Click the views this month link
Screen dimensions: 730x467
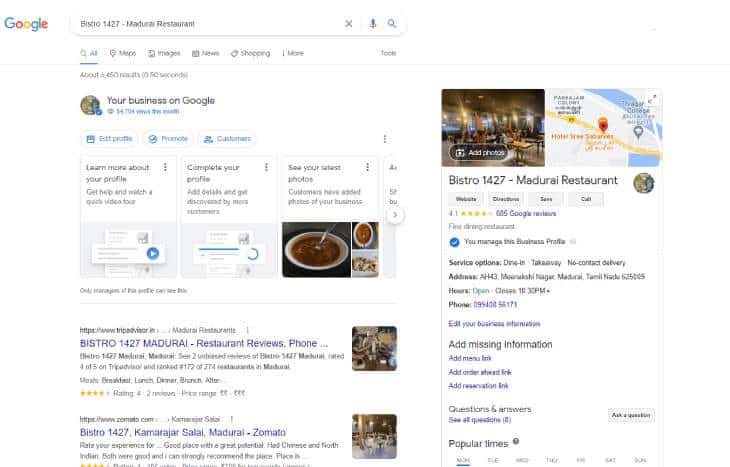148,111
